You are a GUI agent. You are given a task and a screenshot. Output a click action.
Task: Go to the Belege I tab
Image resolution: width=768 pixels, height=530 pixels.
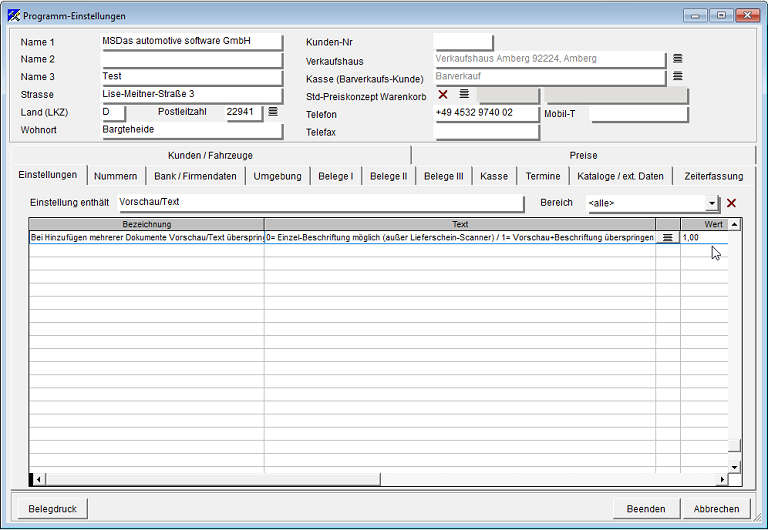336,176
